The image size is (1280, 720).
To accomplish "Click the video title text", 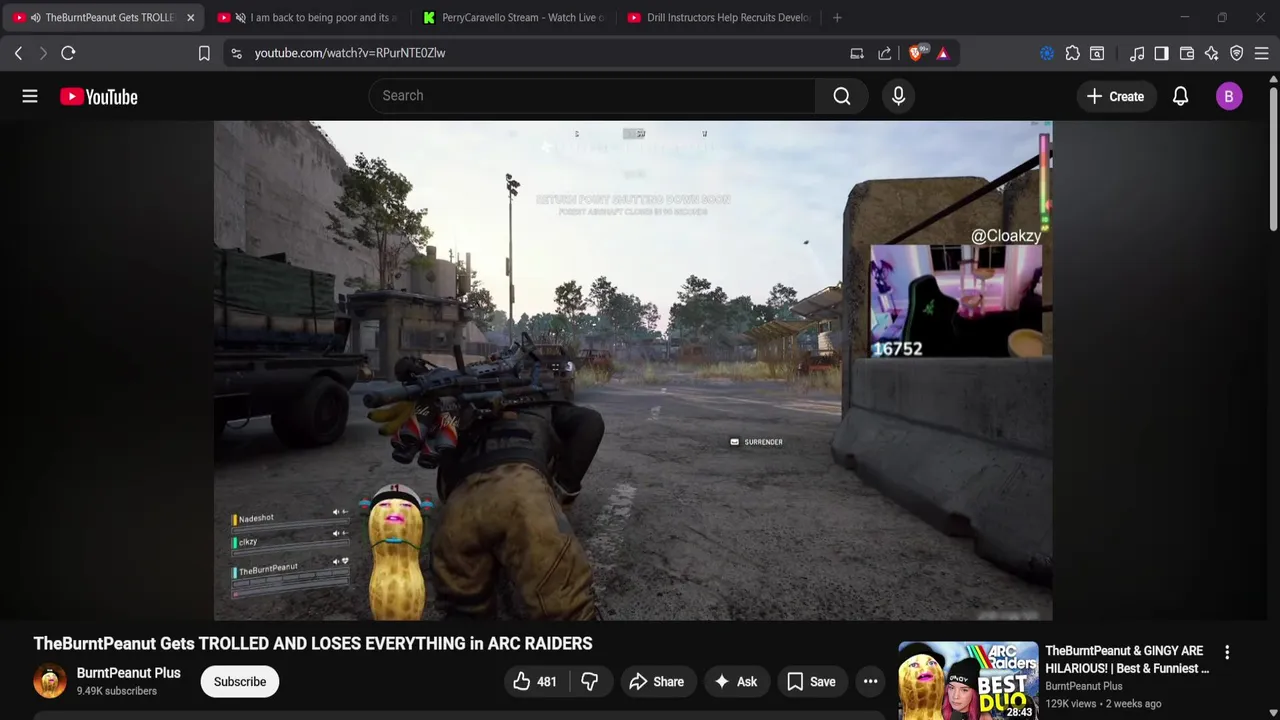I will tap(313, 643).
